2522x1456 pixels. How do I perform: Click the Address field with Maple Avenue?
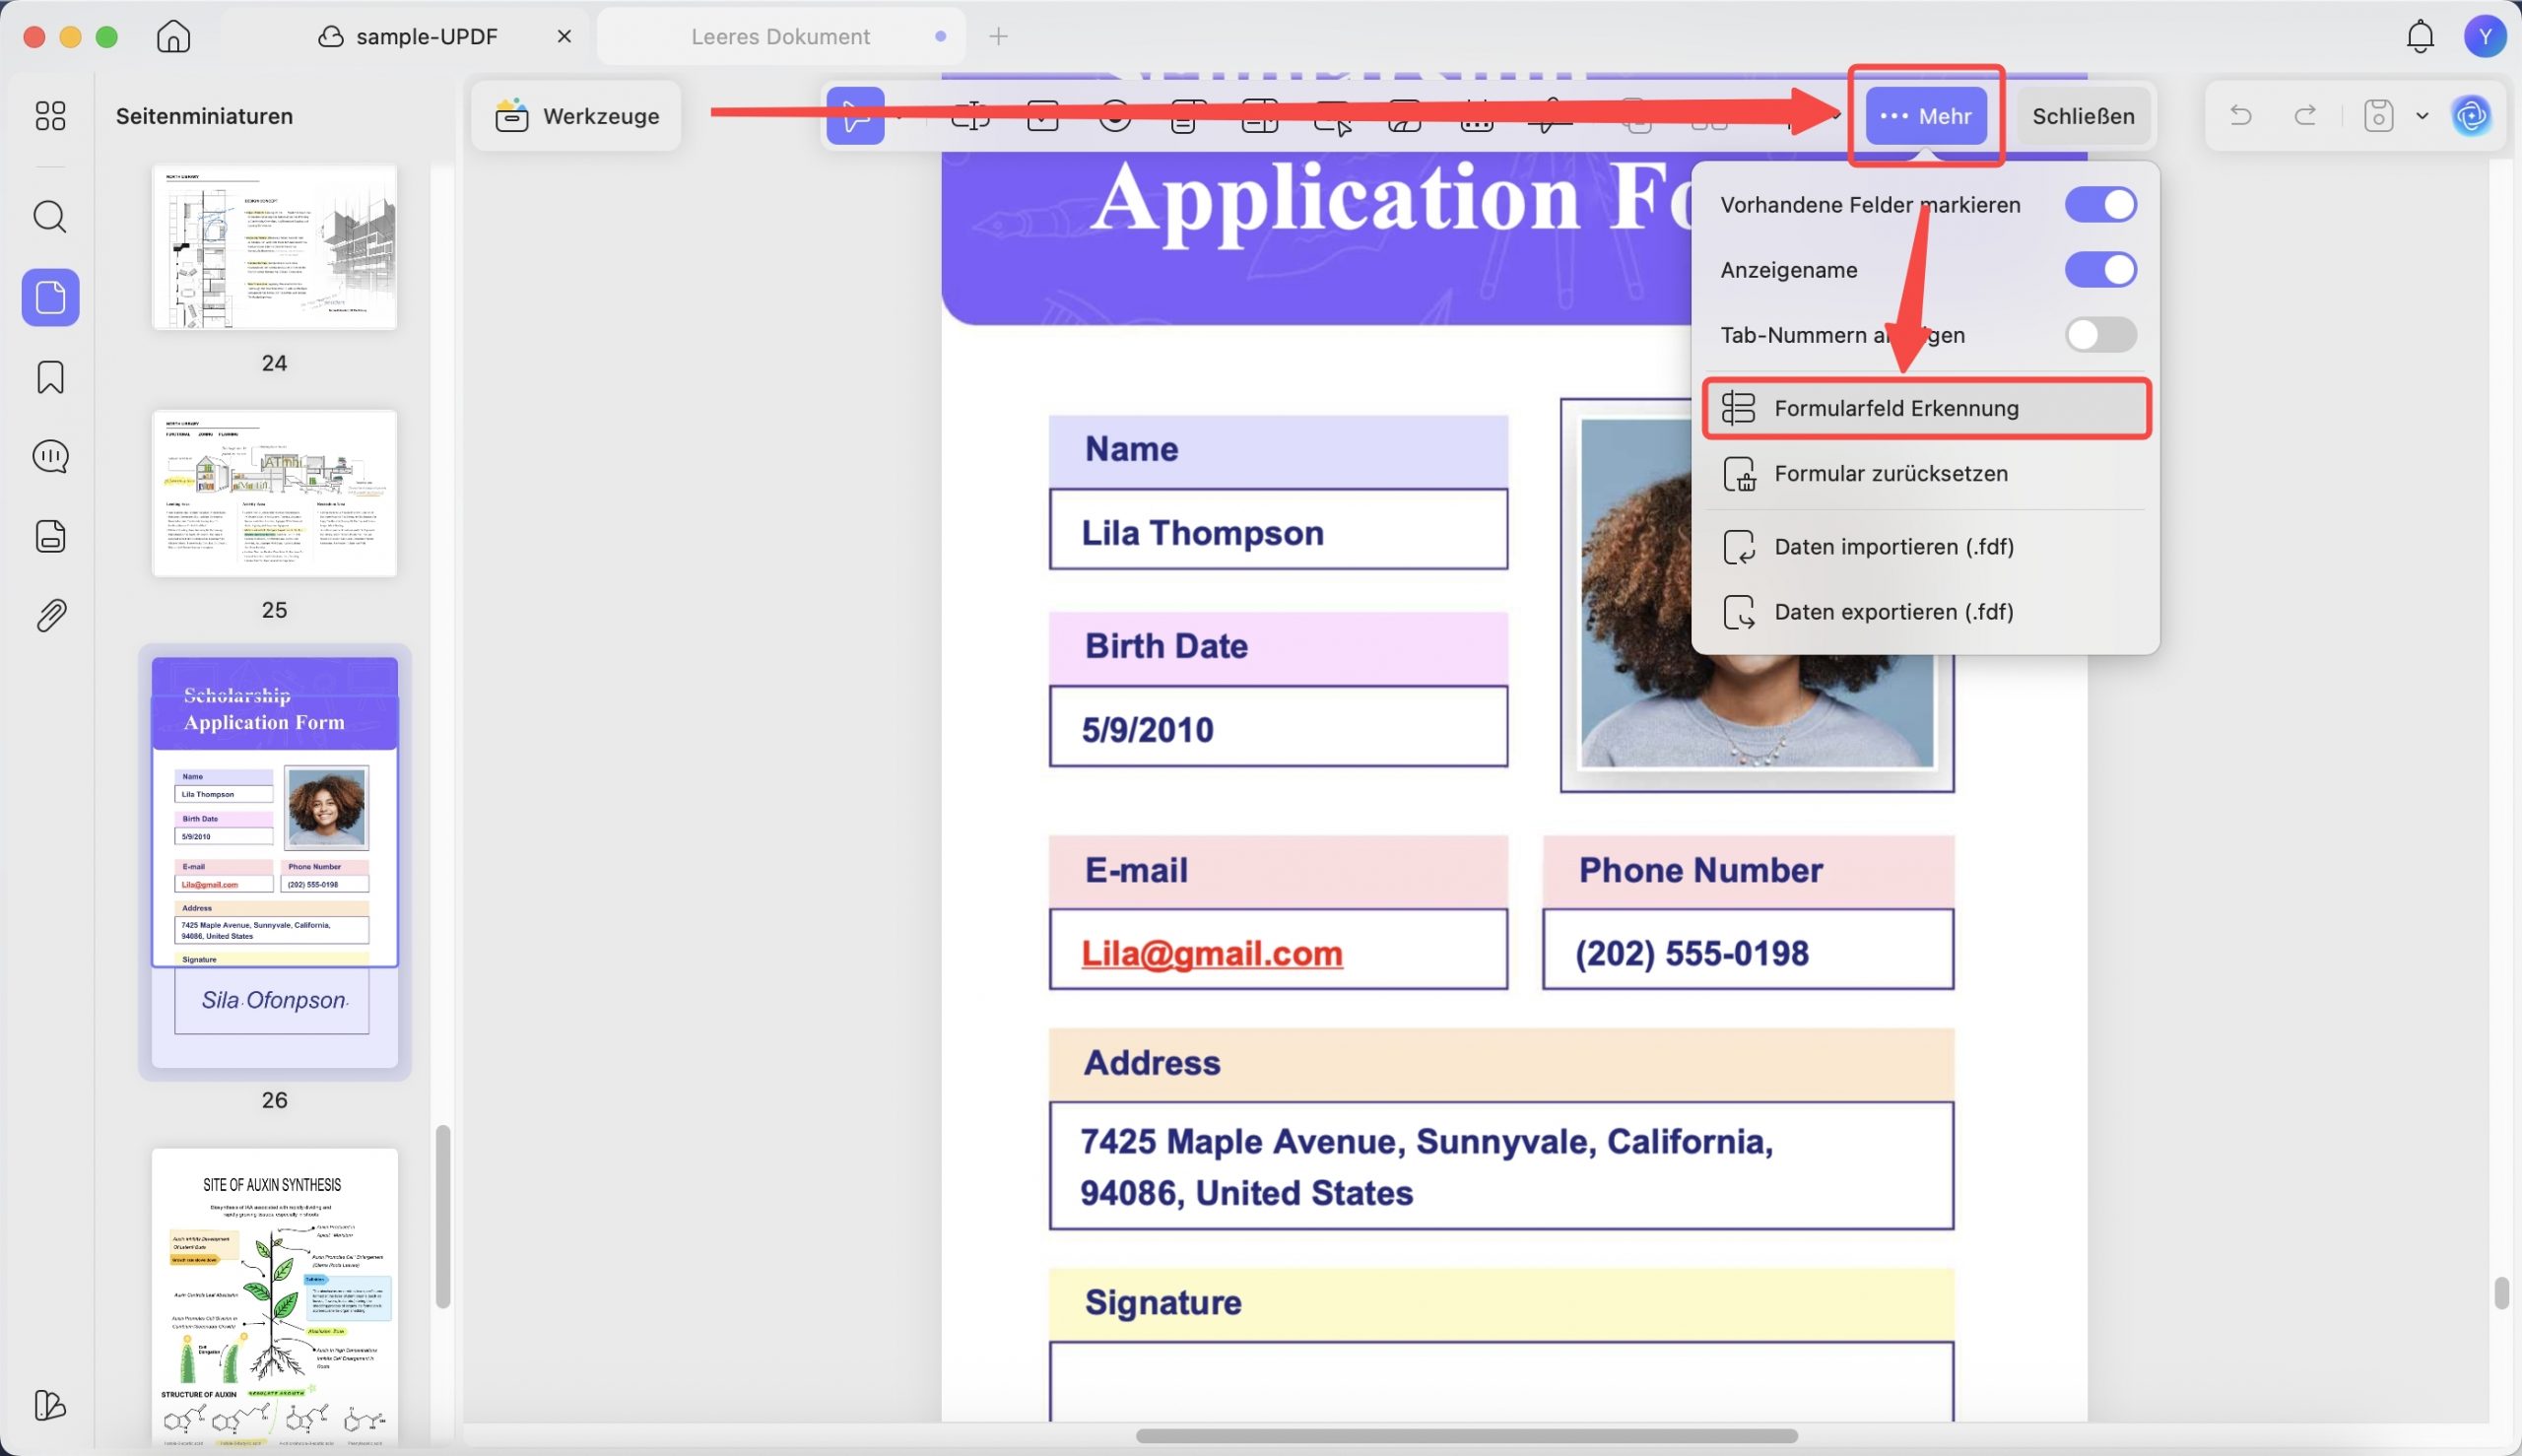point(1501,1166)
